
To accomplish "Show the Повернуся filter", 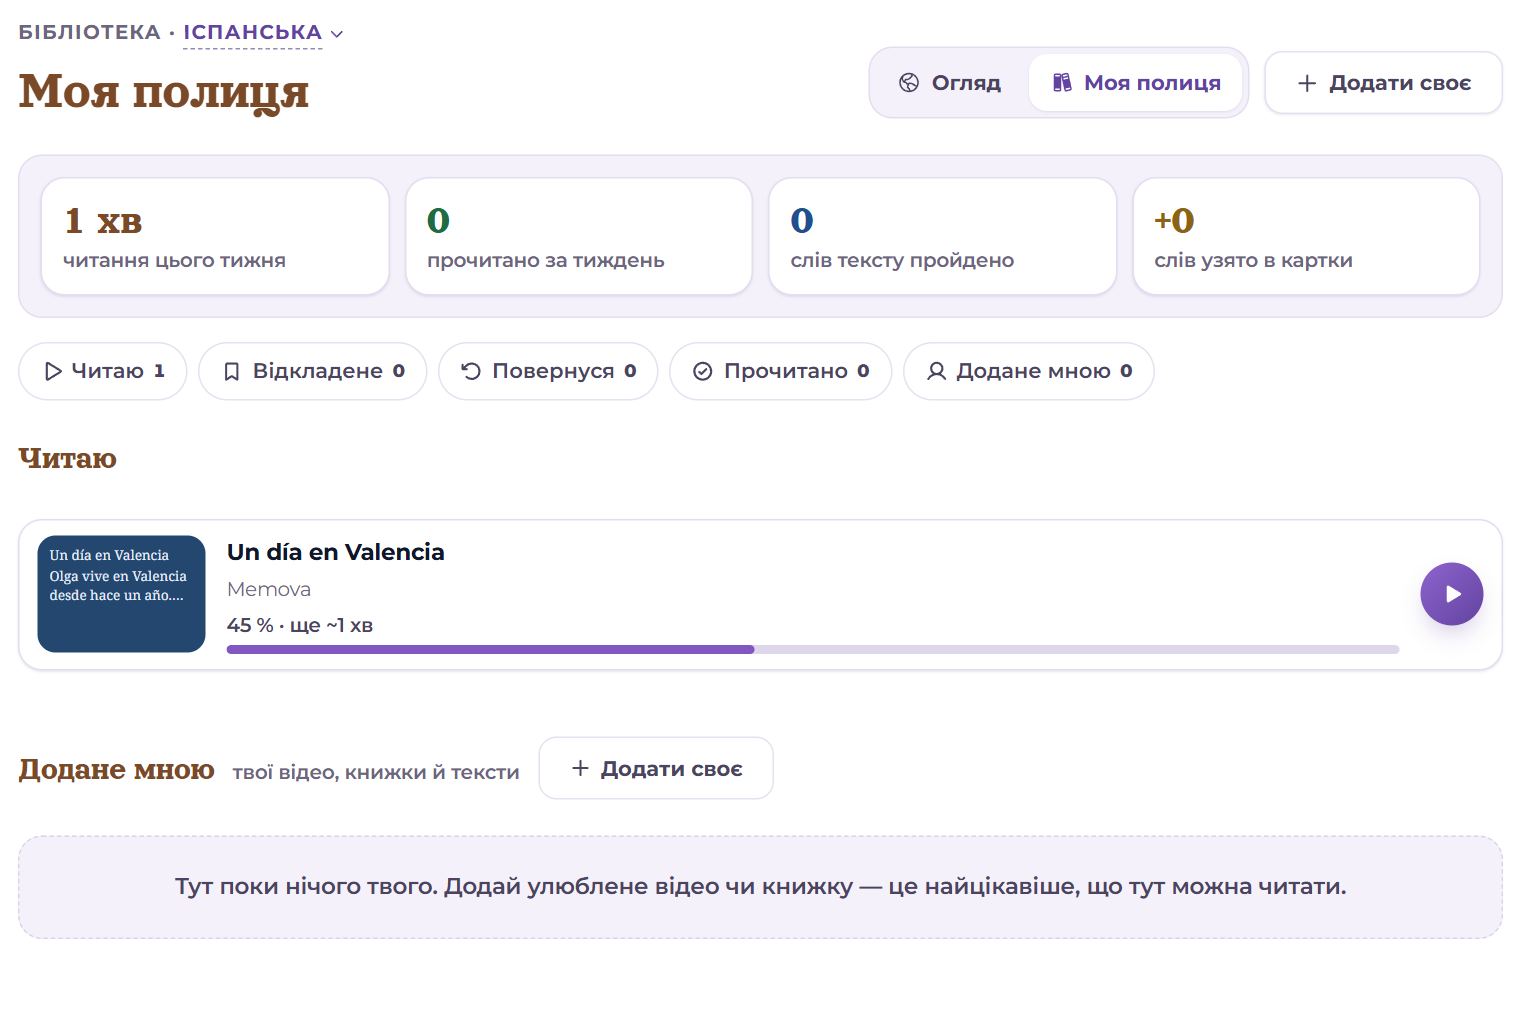I will (548, 371).
